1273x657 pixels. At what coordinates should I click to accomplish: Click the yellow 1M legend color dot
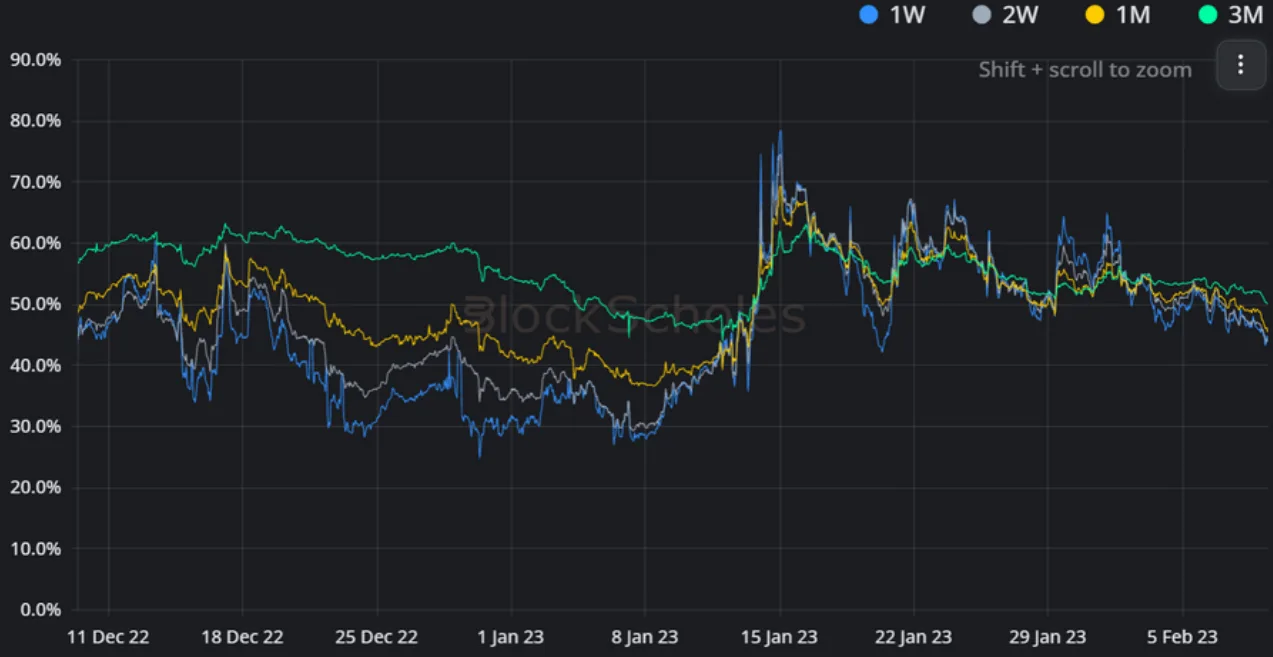1096,15
